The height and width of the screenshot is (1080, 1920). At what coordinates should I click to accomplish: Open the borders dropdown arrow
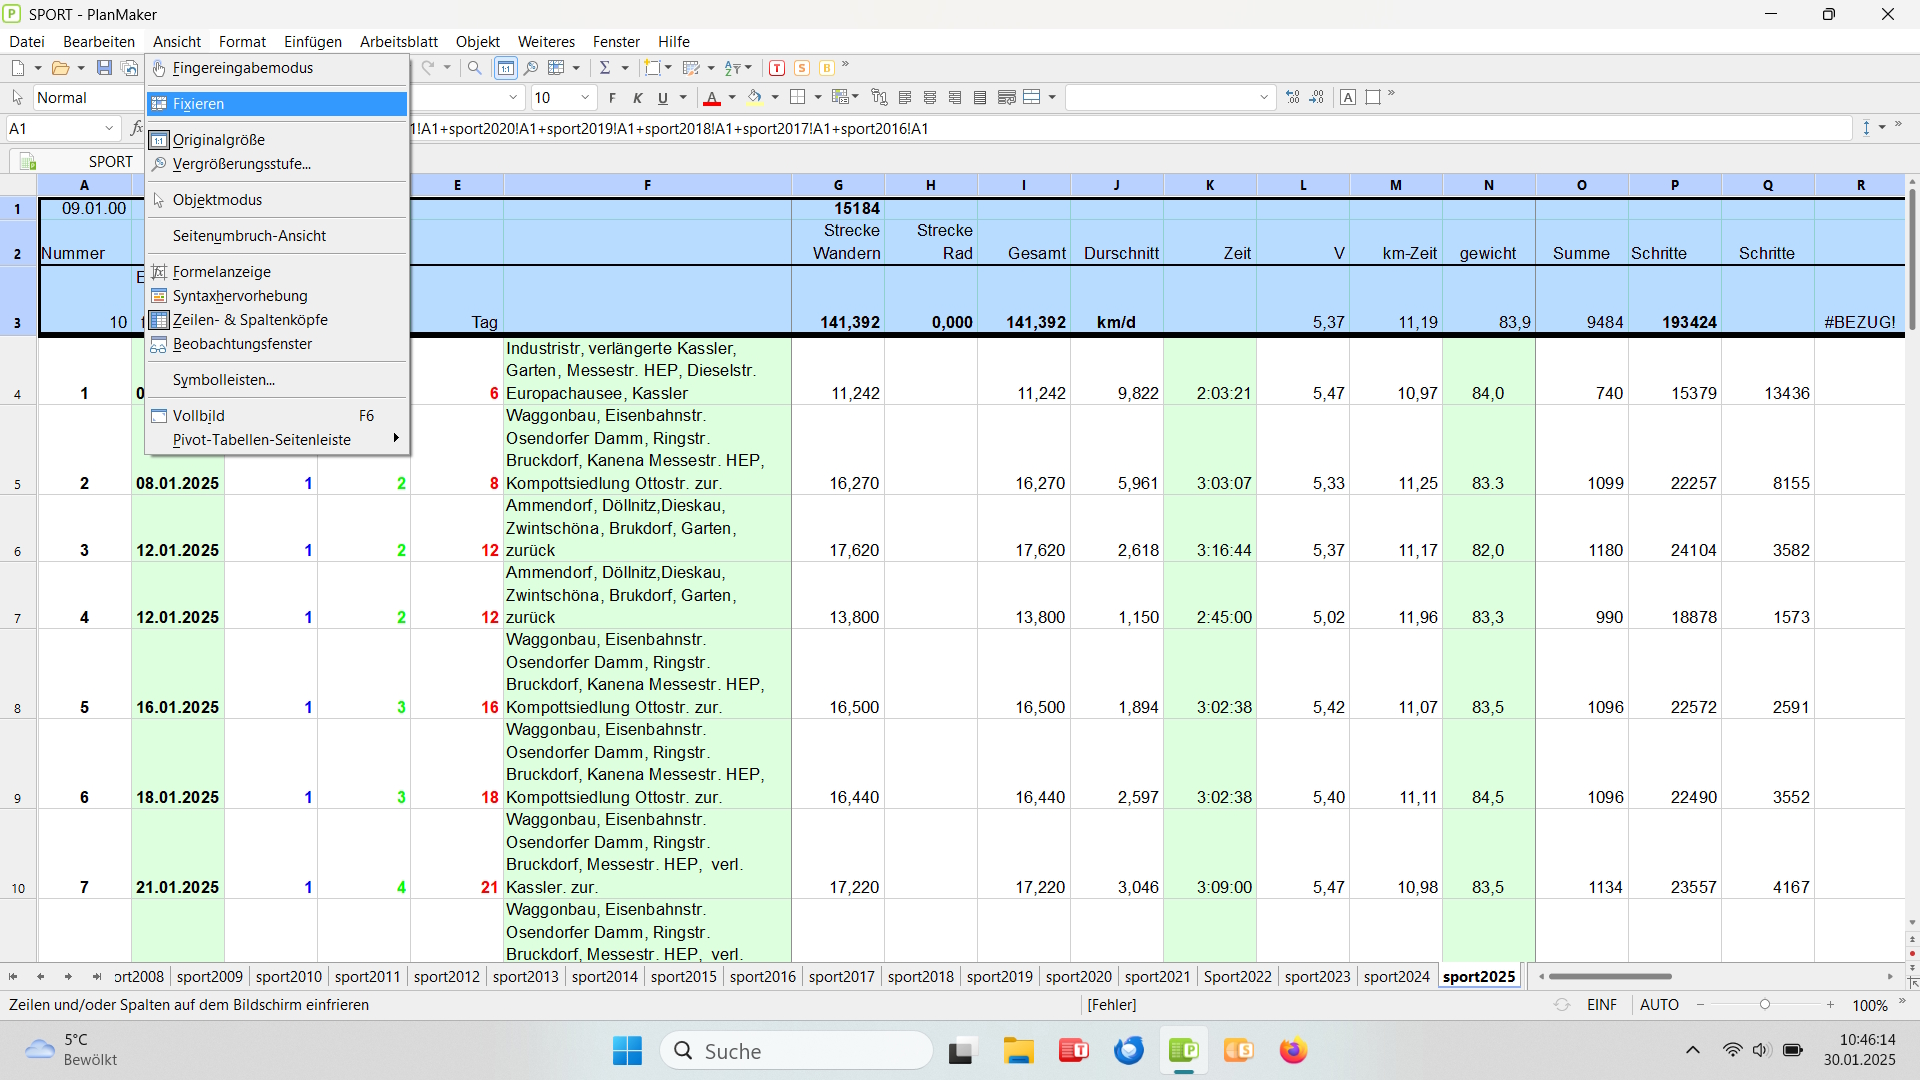(819, 98)
